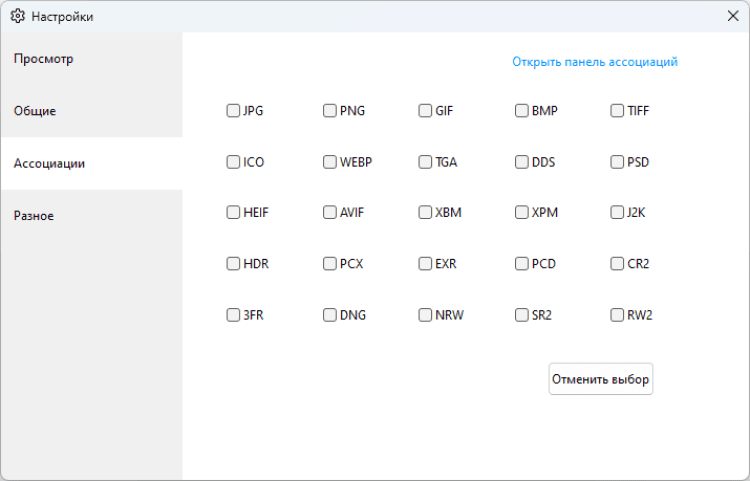Image resolution: width=750 pixels, height=481 pixels.
Task: Tick the TIFF checkbox
Action: [617, 111]
